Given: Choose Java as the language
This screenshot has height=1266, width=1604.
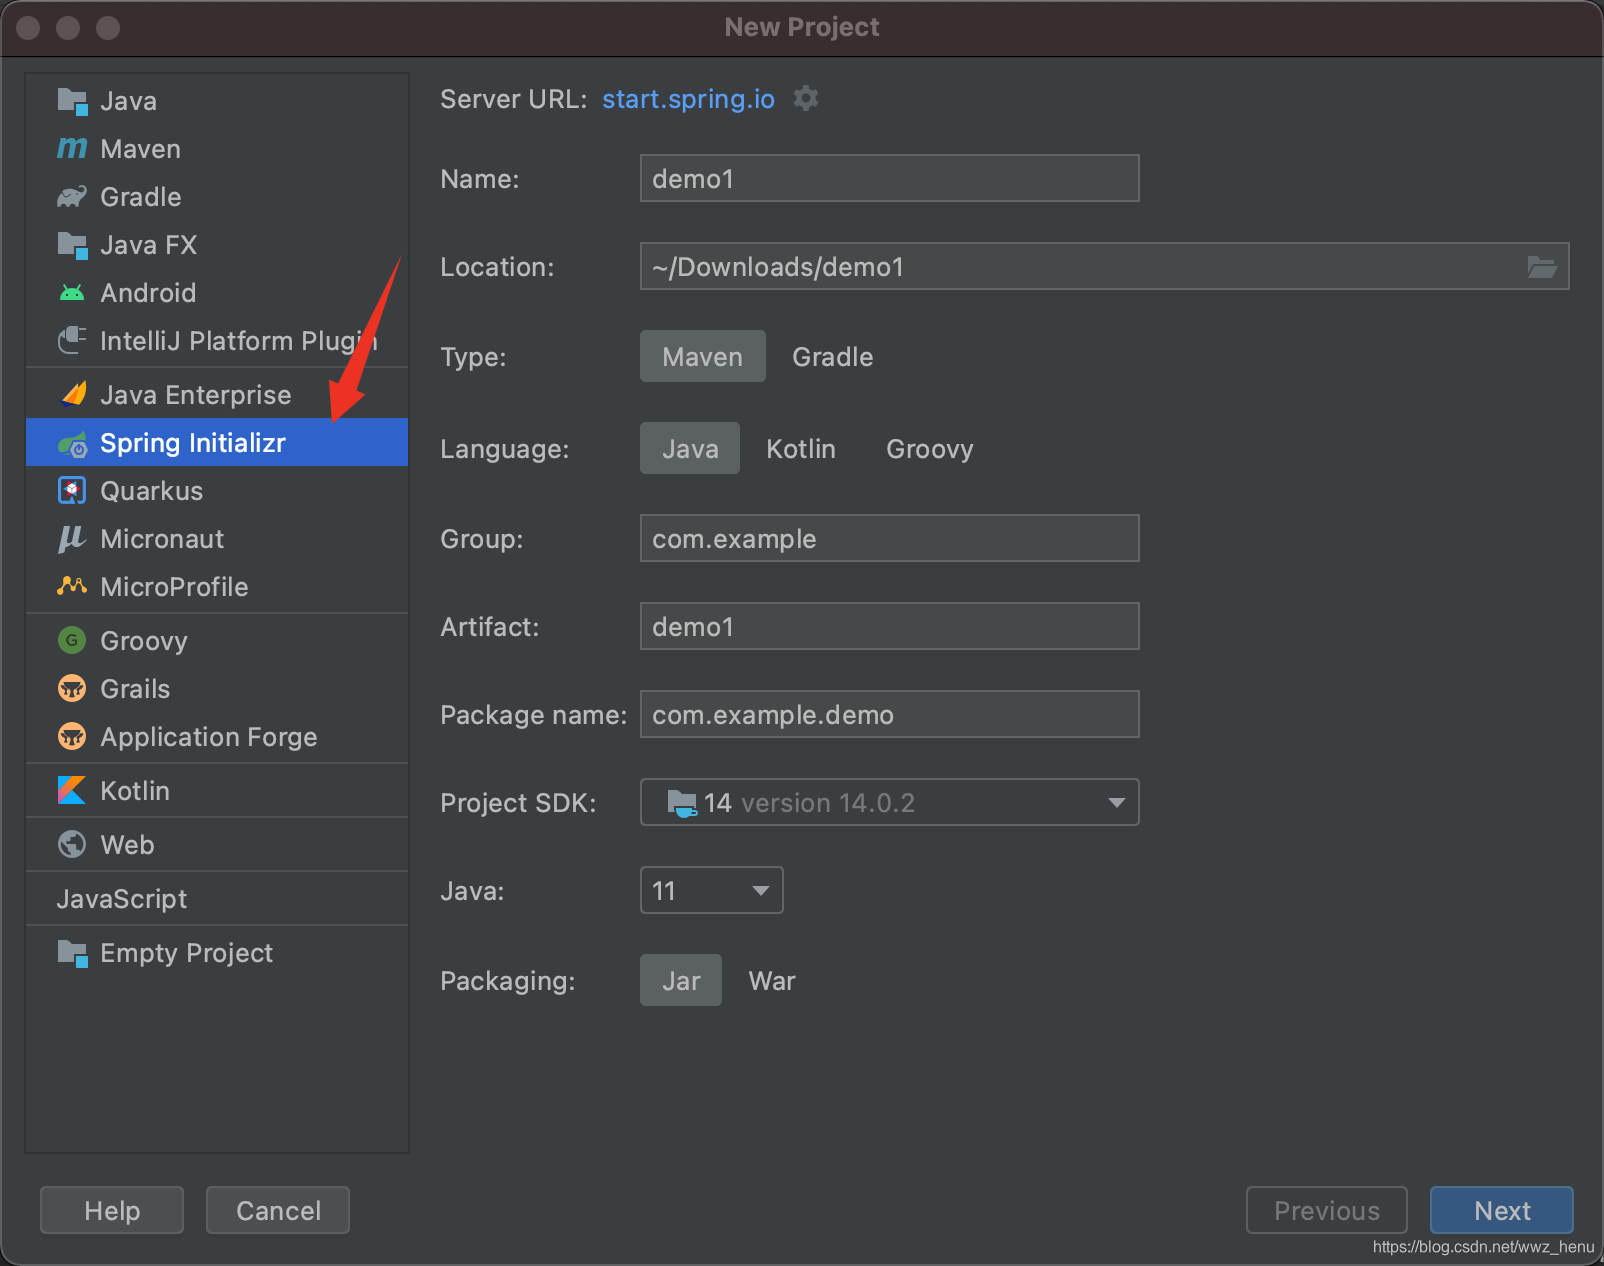Looking at the screenshot, I should pyautogui.click(x=690, y=449).
